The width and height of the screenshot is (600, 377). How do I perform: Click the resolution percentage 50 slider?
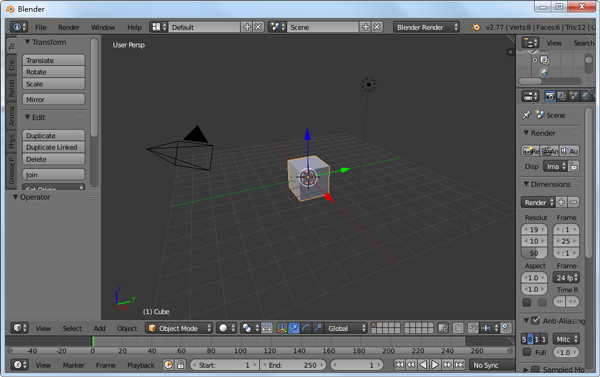pyautogui.click(x=534, y=253)
